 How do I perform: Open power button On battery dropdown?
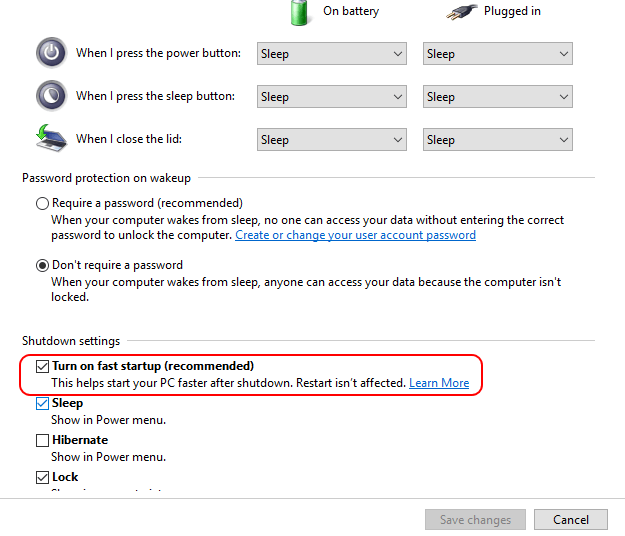click(331, 54)
